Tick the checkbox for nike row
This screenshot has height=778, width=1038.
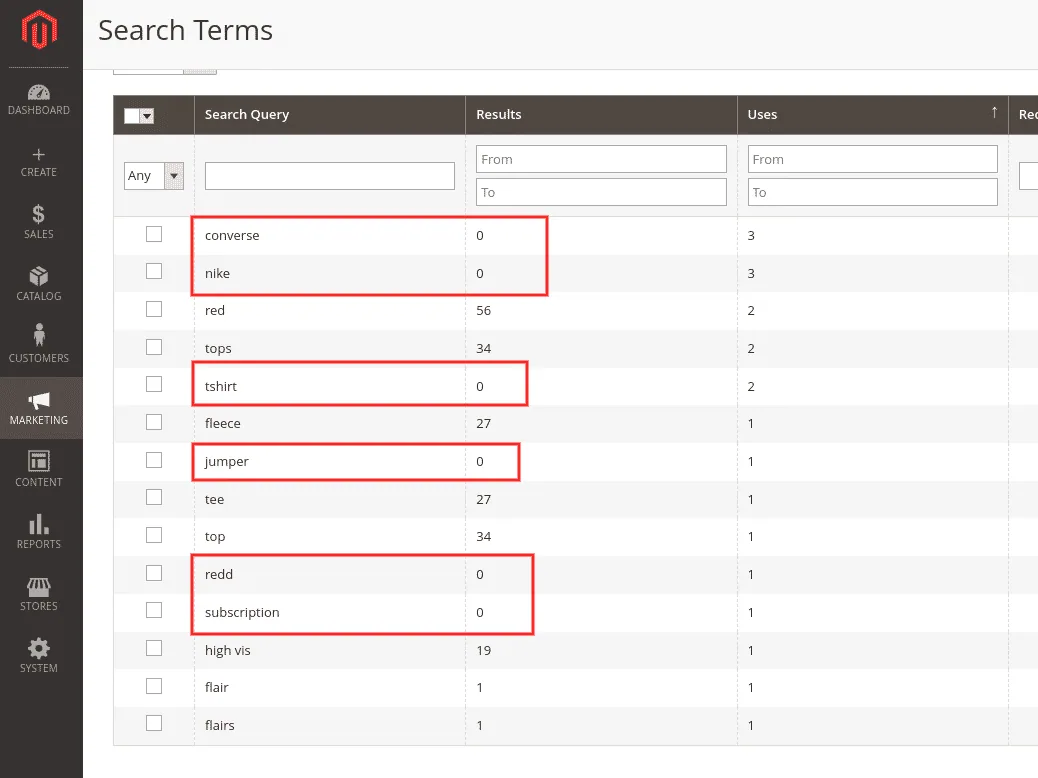click(x=154, y=271)
